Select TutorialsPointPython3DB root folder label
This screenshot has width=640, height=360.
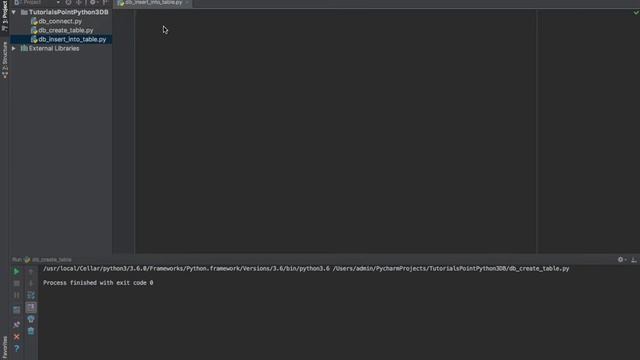[x=69, y=12]
